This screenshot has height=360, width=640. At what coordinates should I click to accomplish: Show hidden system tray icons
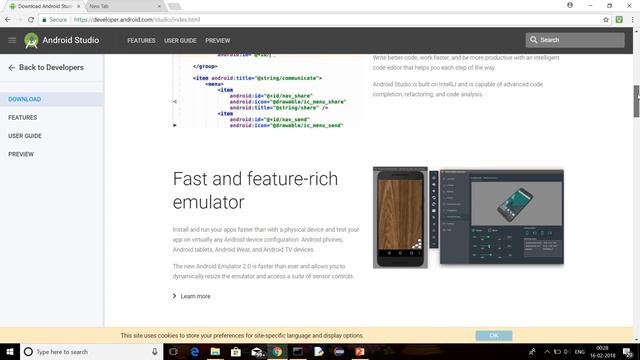pos(547,351)
